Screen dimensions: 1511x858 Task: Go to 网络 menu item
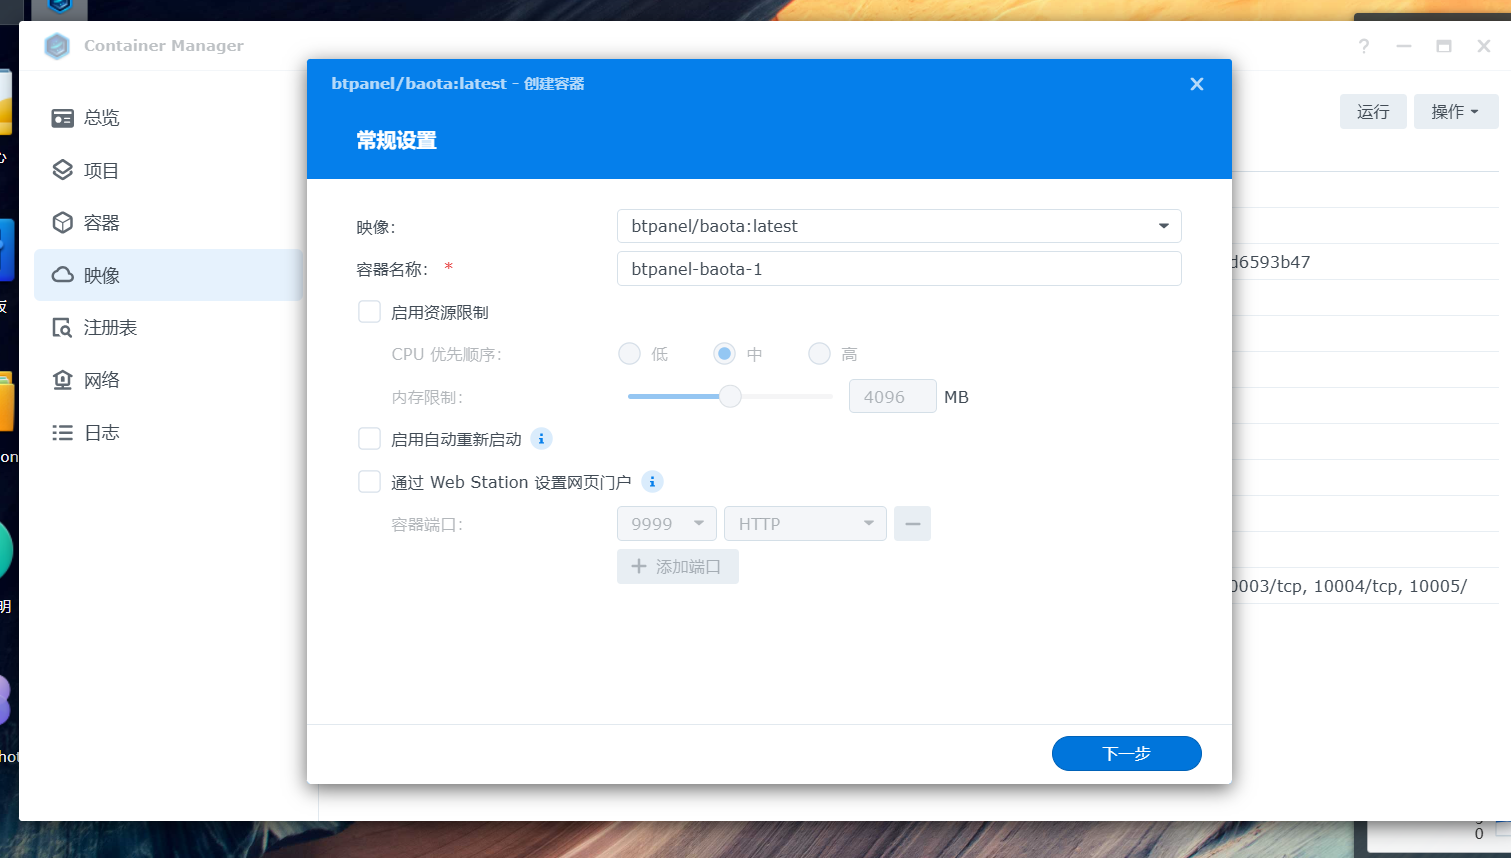168,380
